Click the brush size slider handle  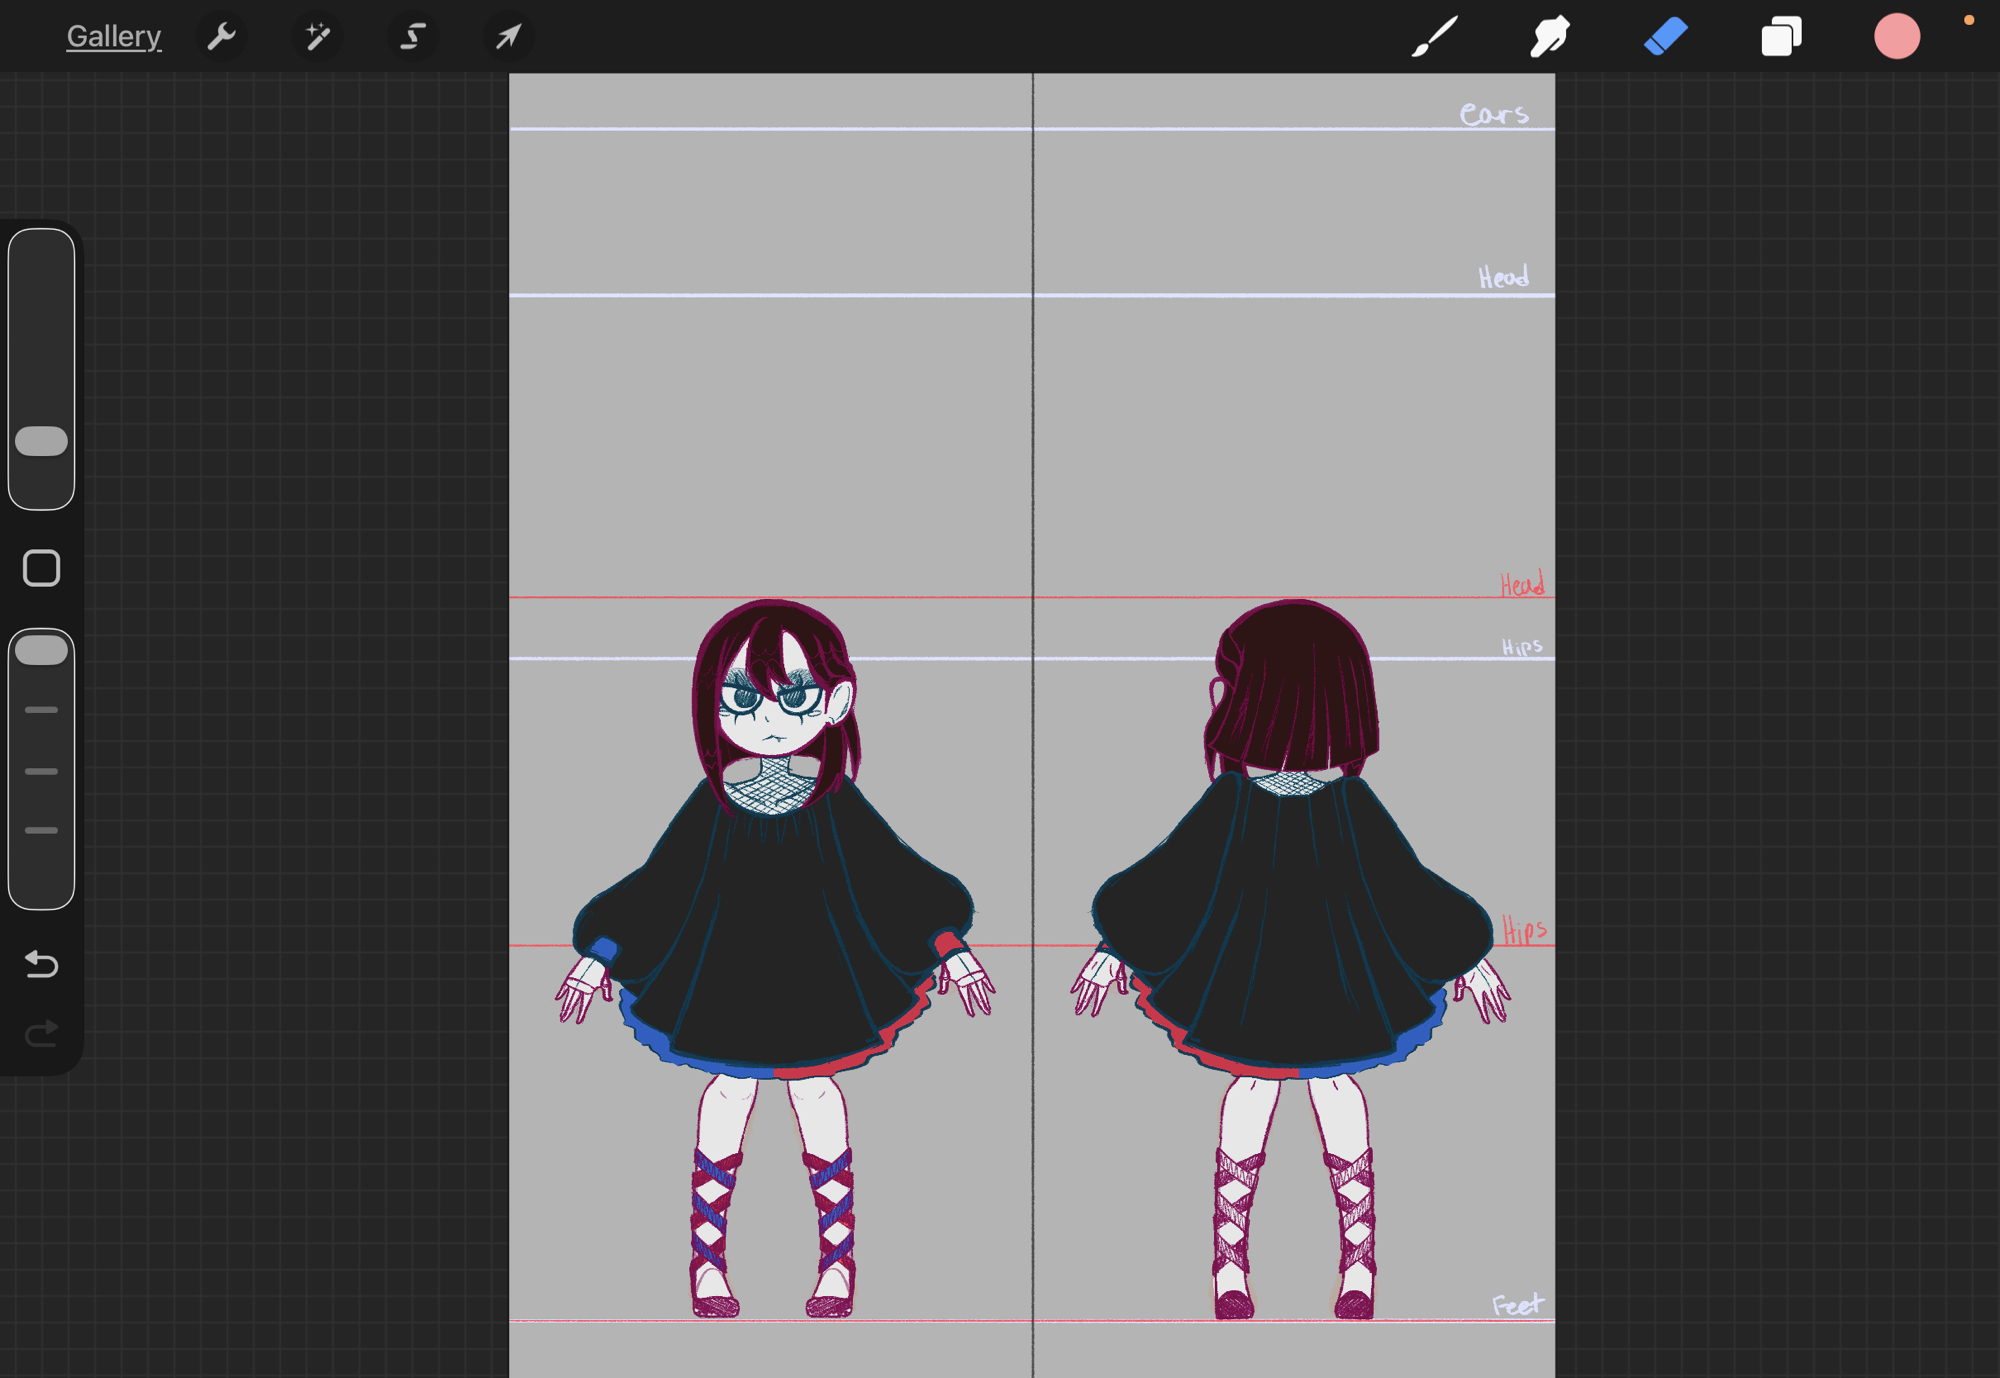(41, 441)
